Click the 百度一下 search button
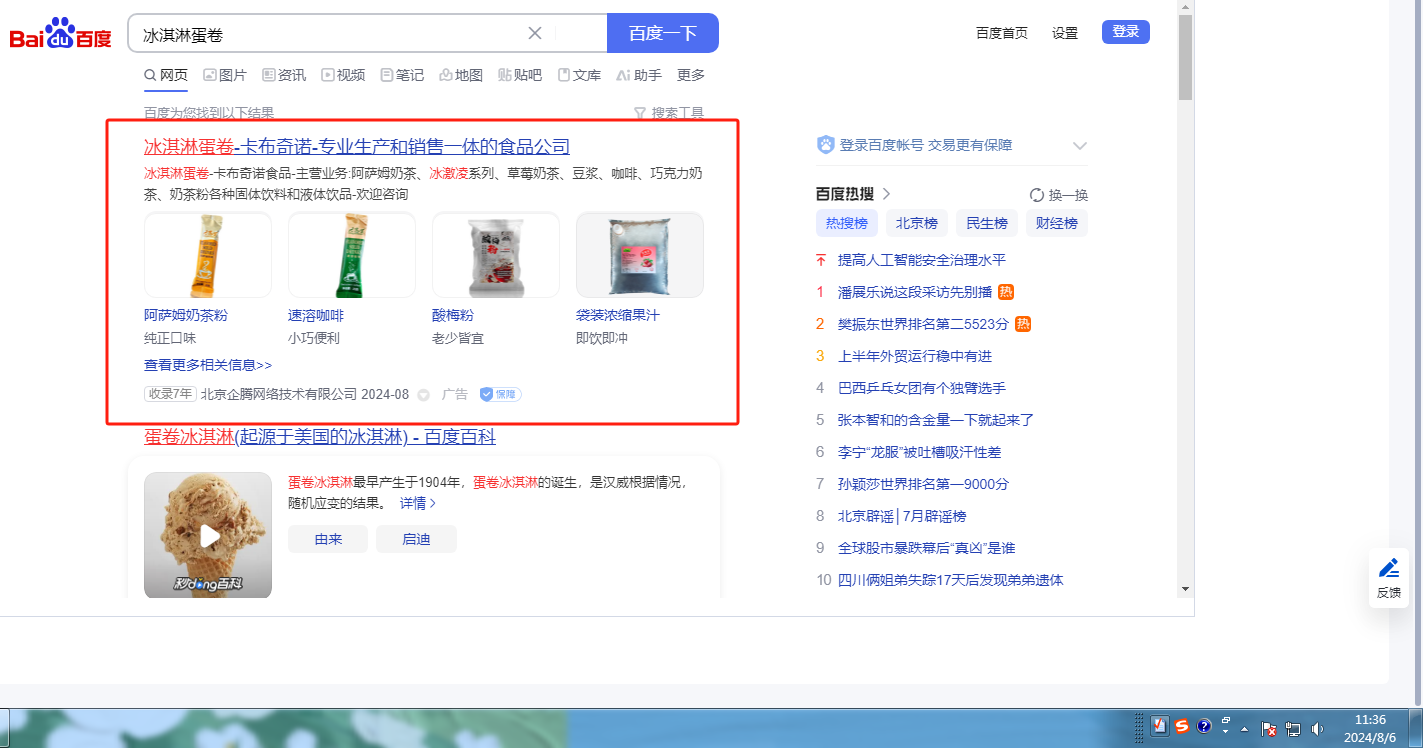 pyautogui.click(x=663, y=33)
